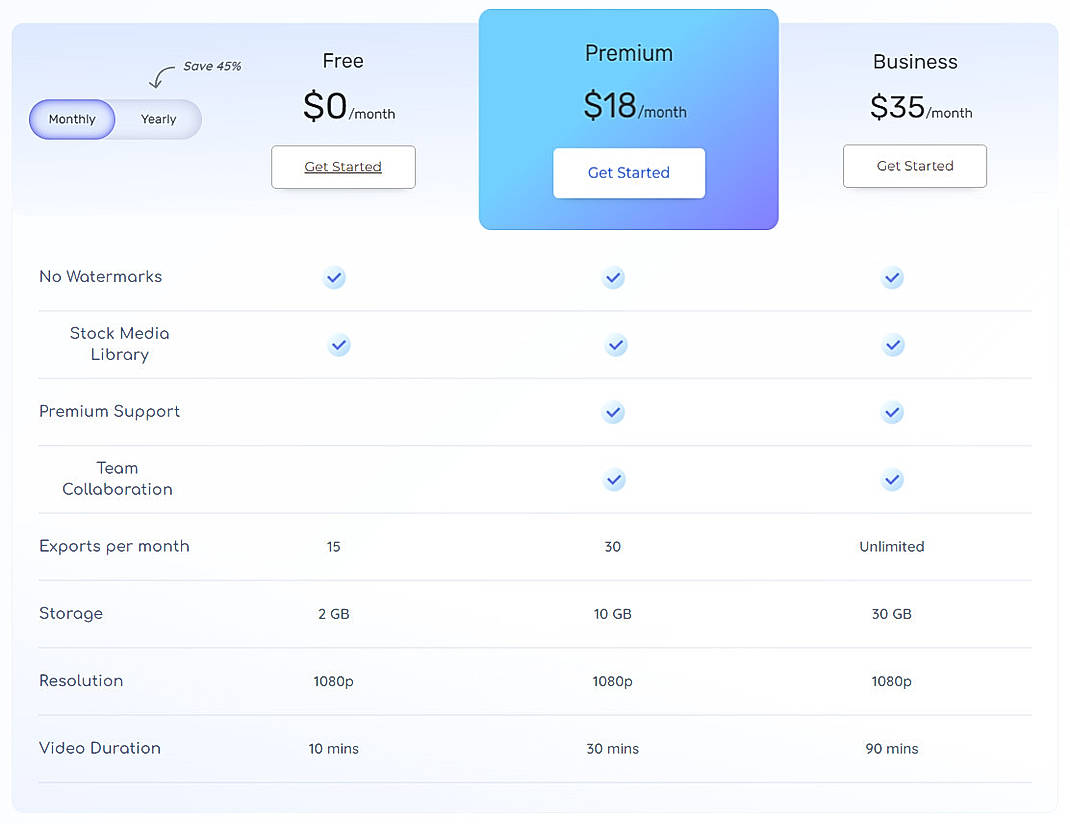Click the Team Collaboration checkmark under Business
This screenshot has height=824, width=1070.
[892, 479]
